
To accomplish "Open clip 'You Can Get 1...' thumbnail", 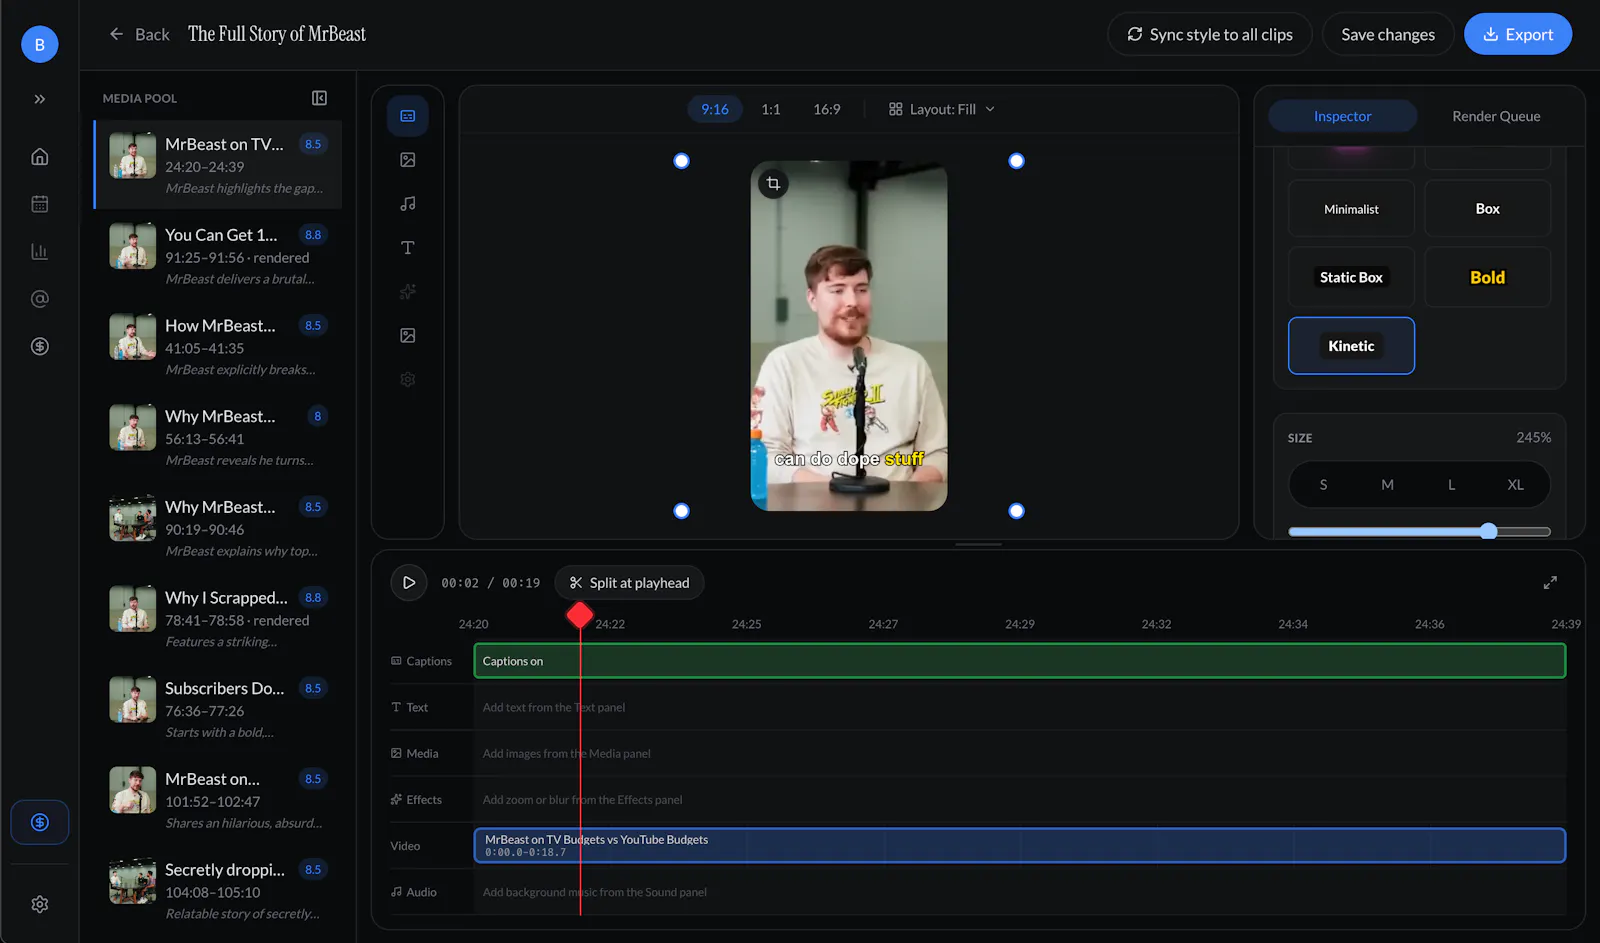I will click(132, 246).
